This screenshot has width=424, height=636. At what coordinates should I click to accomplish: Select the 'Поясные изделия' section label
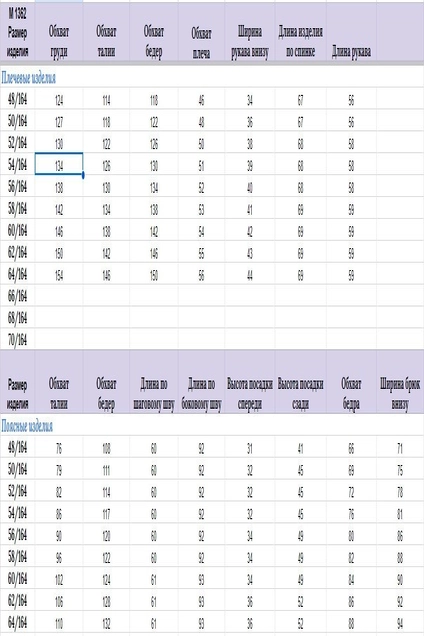pyautogui.click(x=27, y=426)
